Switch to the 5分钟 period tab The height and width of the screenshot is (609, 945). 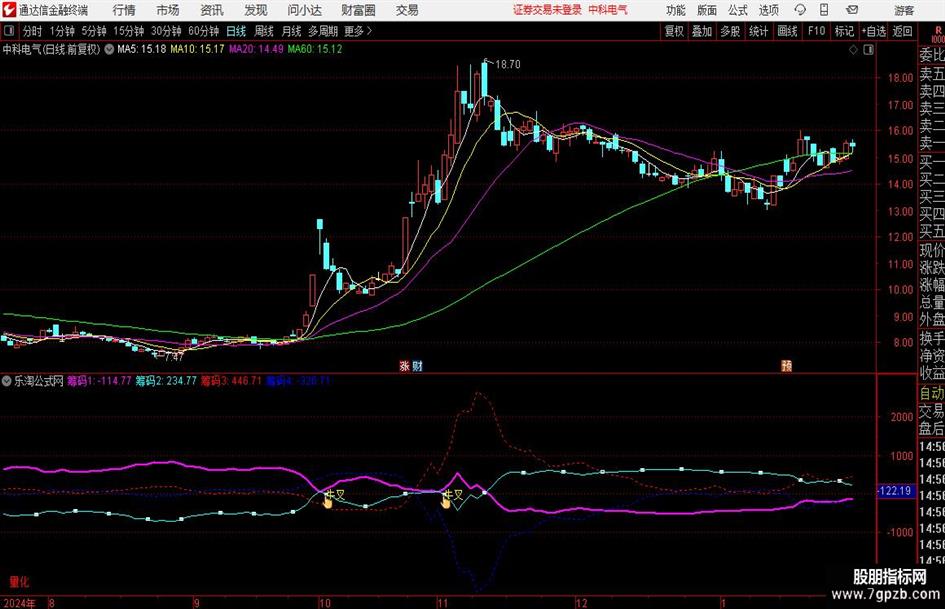click(x=94, y=31)
